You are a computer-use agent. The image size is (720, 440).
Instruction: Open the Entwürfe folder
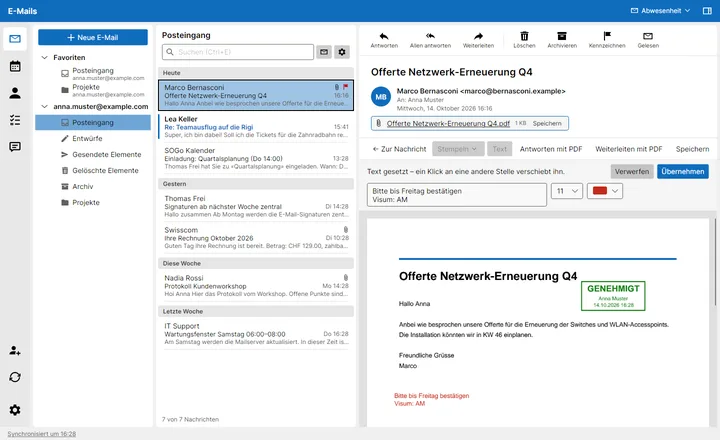[93, 138]
